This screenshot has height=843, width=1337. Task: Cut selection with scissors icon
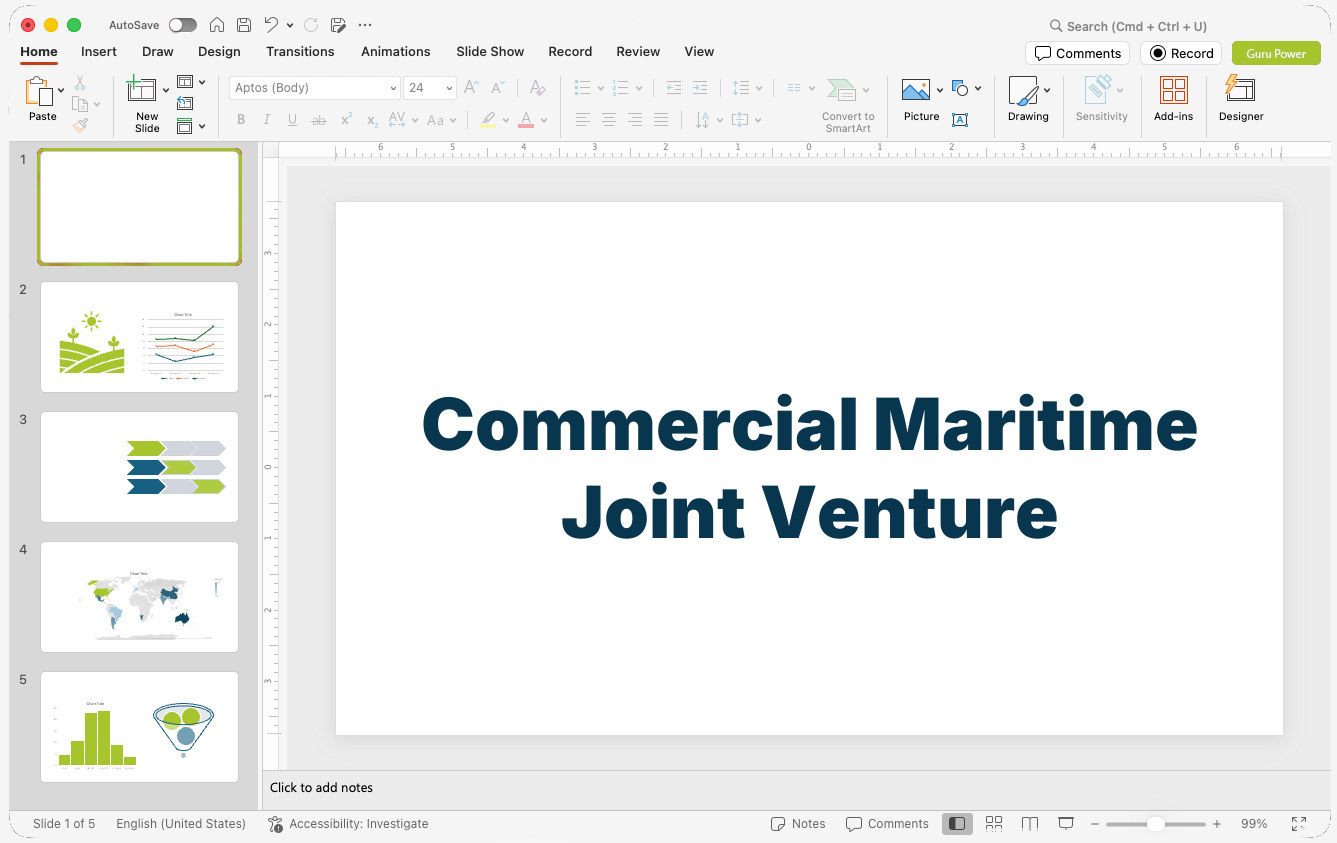(x=80, y=83)
